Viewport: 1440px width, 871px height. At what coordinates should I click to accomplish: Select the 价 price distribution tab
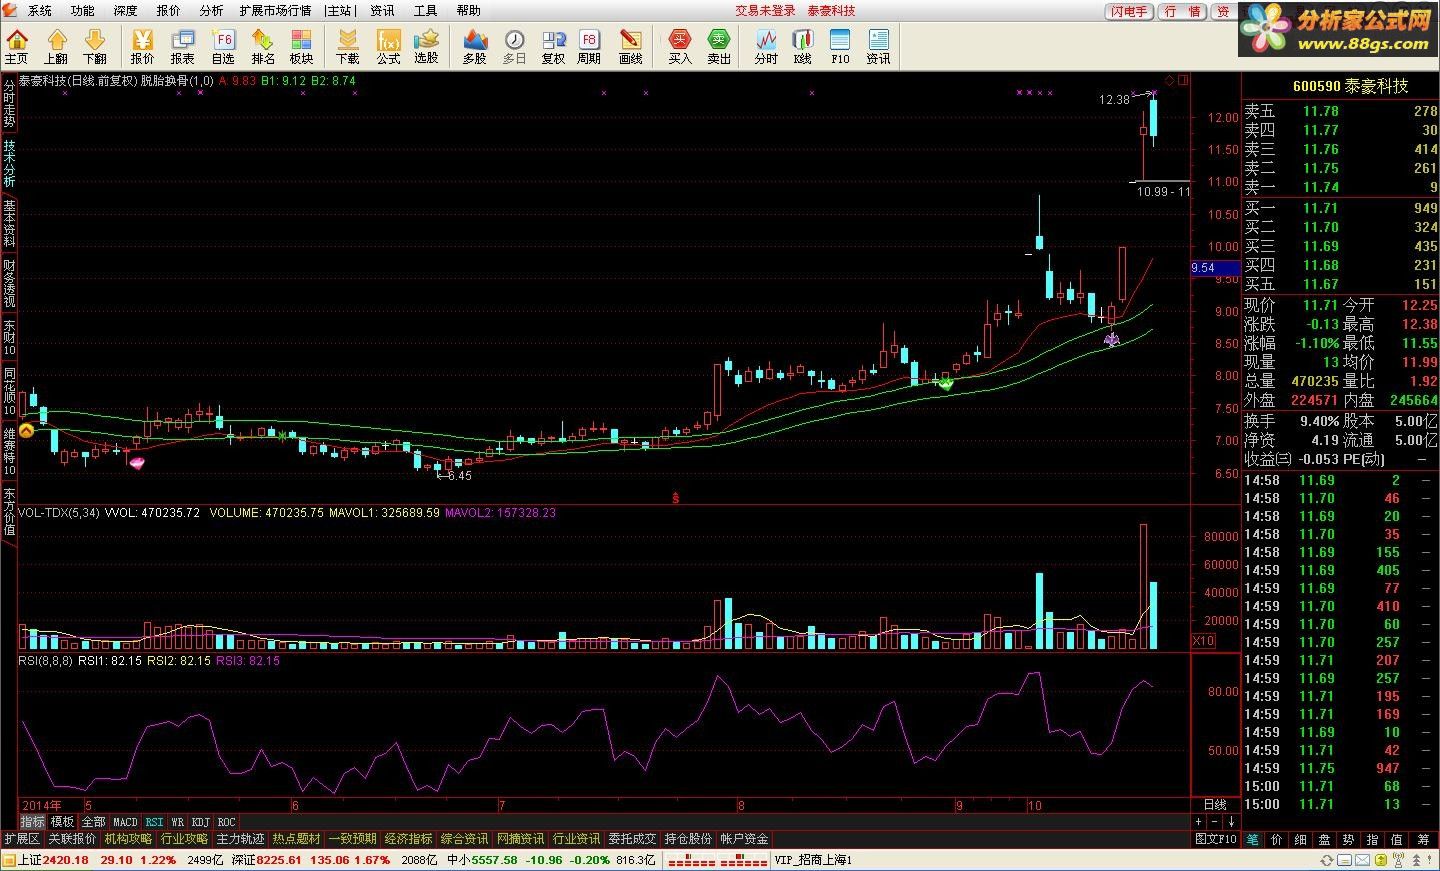coord(1277,839)
